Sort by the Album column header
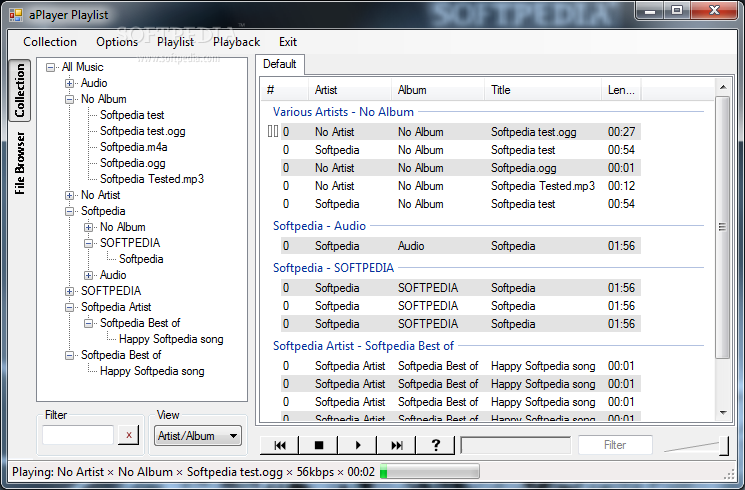The image size is (745, 490). click(438, 90)
